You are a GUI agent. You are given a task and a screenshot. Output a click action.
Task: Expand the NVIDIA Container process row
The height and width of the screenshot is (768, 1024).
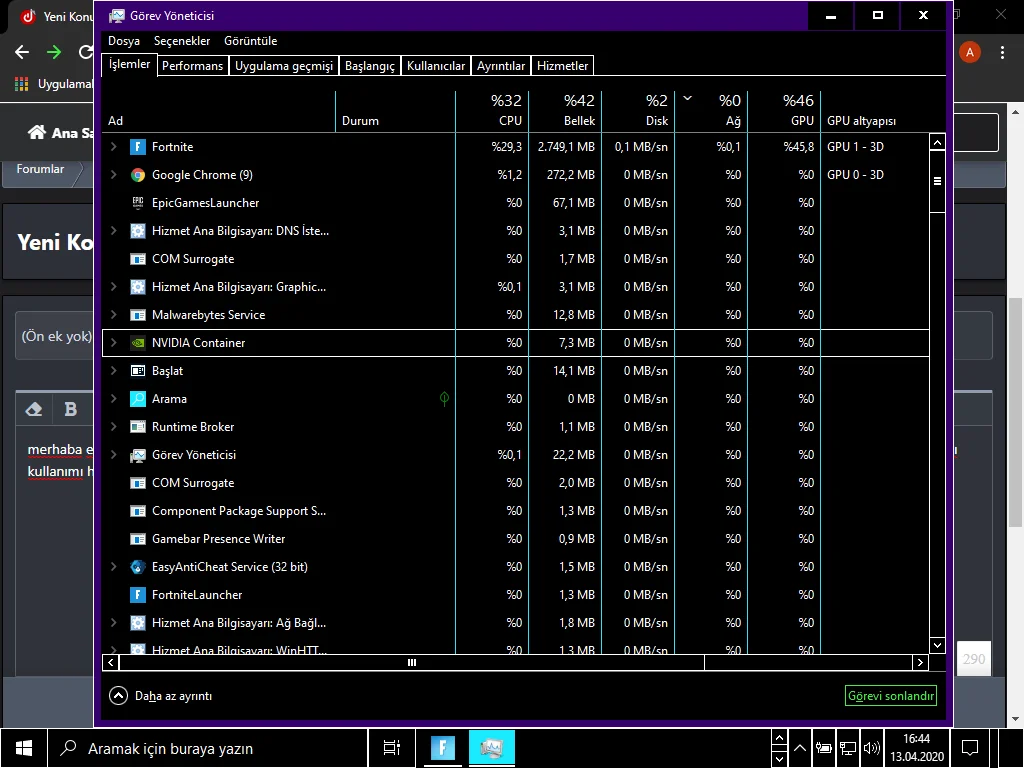[114, 343]
